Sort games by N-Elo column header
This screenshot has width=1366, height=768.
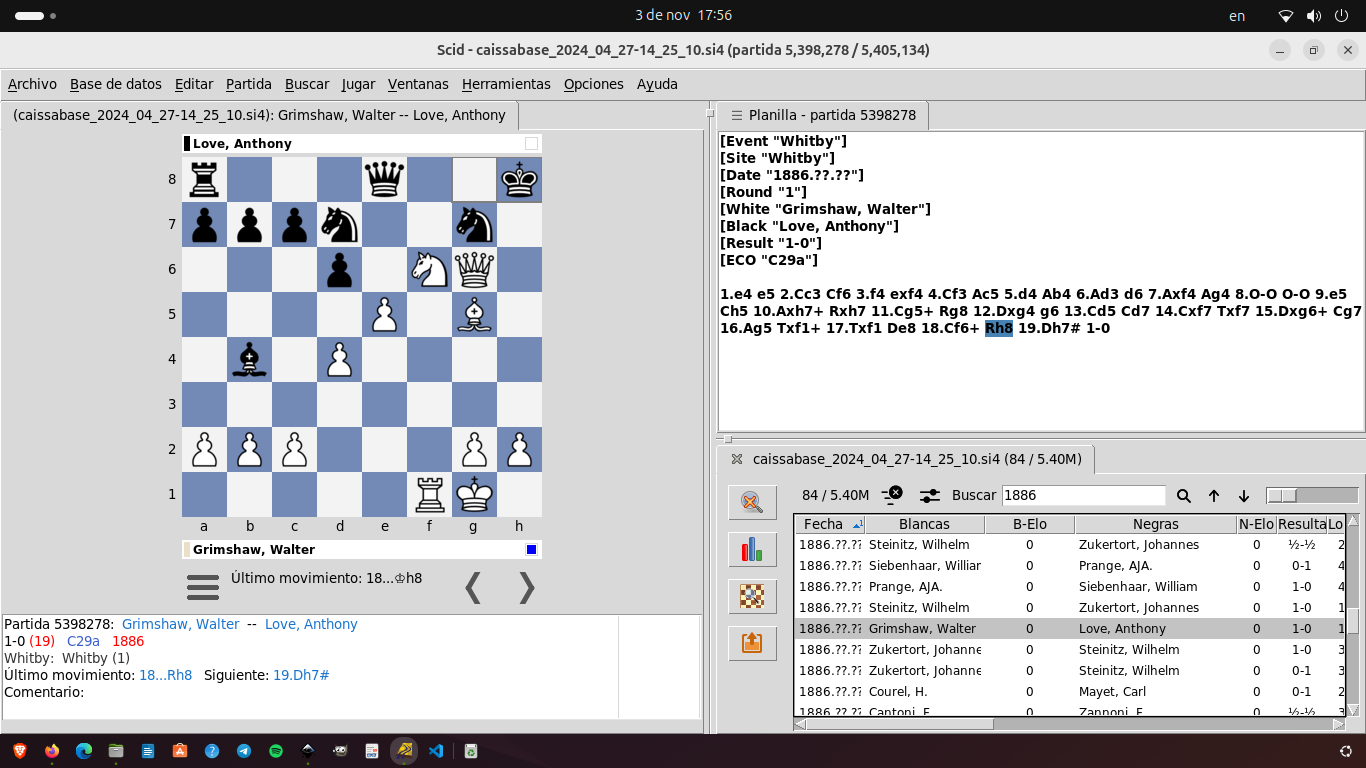(1256, 524)
